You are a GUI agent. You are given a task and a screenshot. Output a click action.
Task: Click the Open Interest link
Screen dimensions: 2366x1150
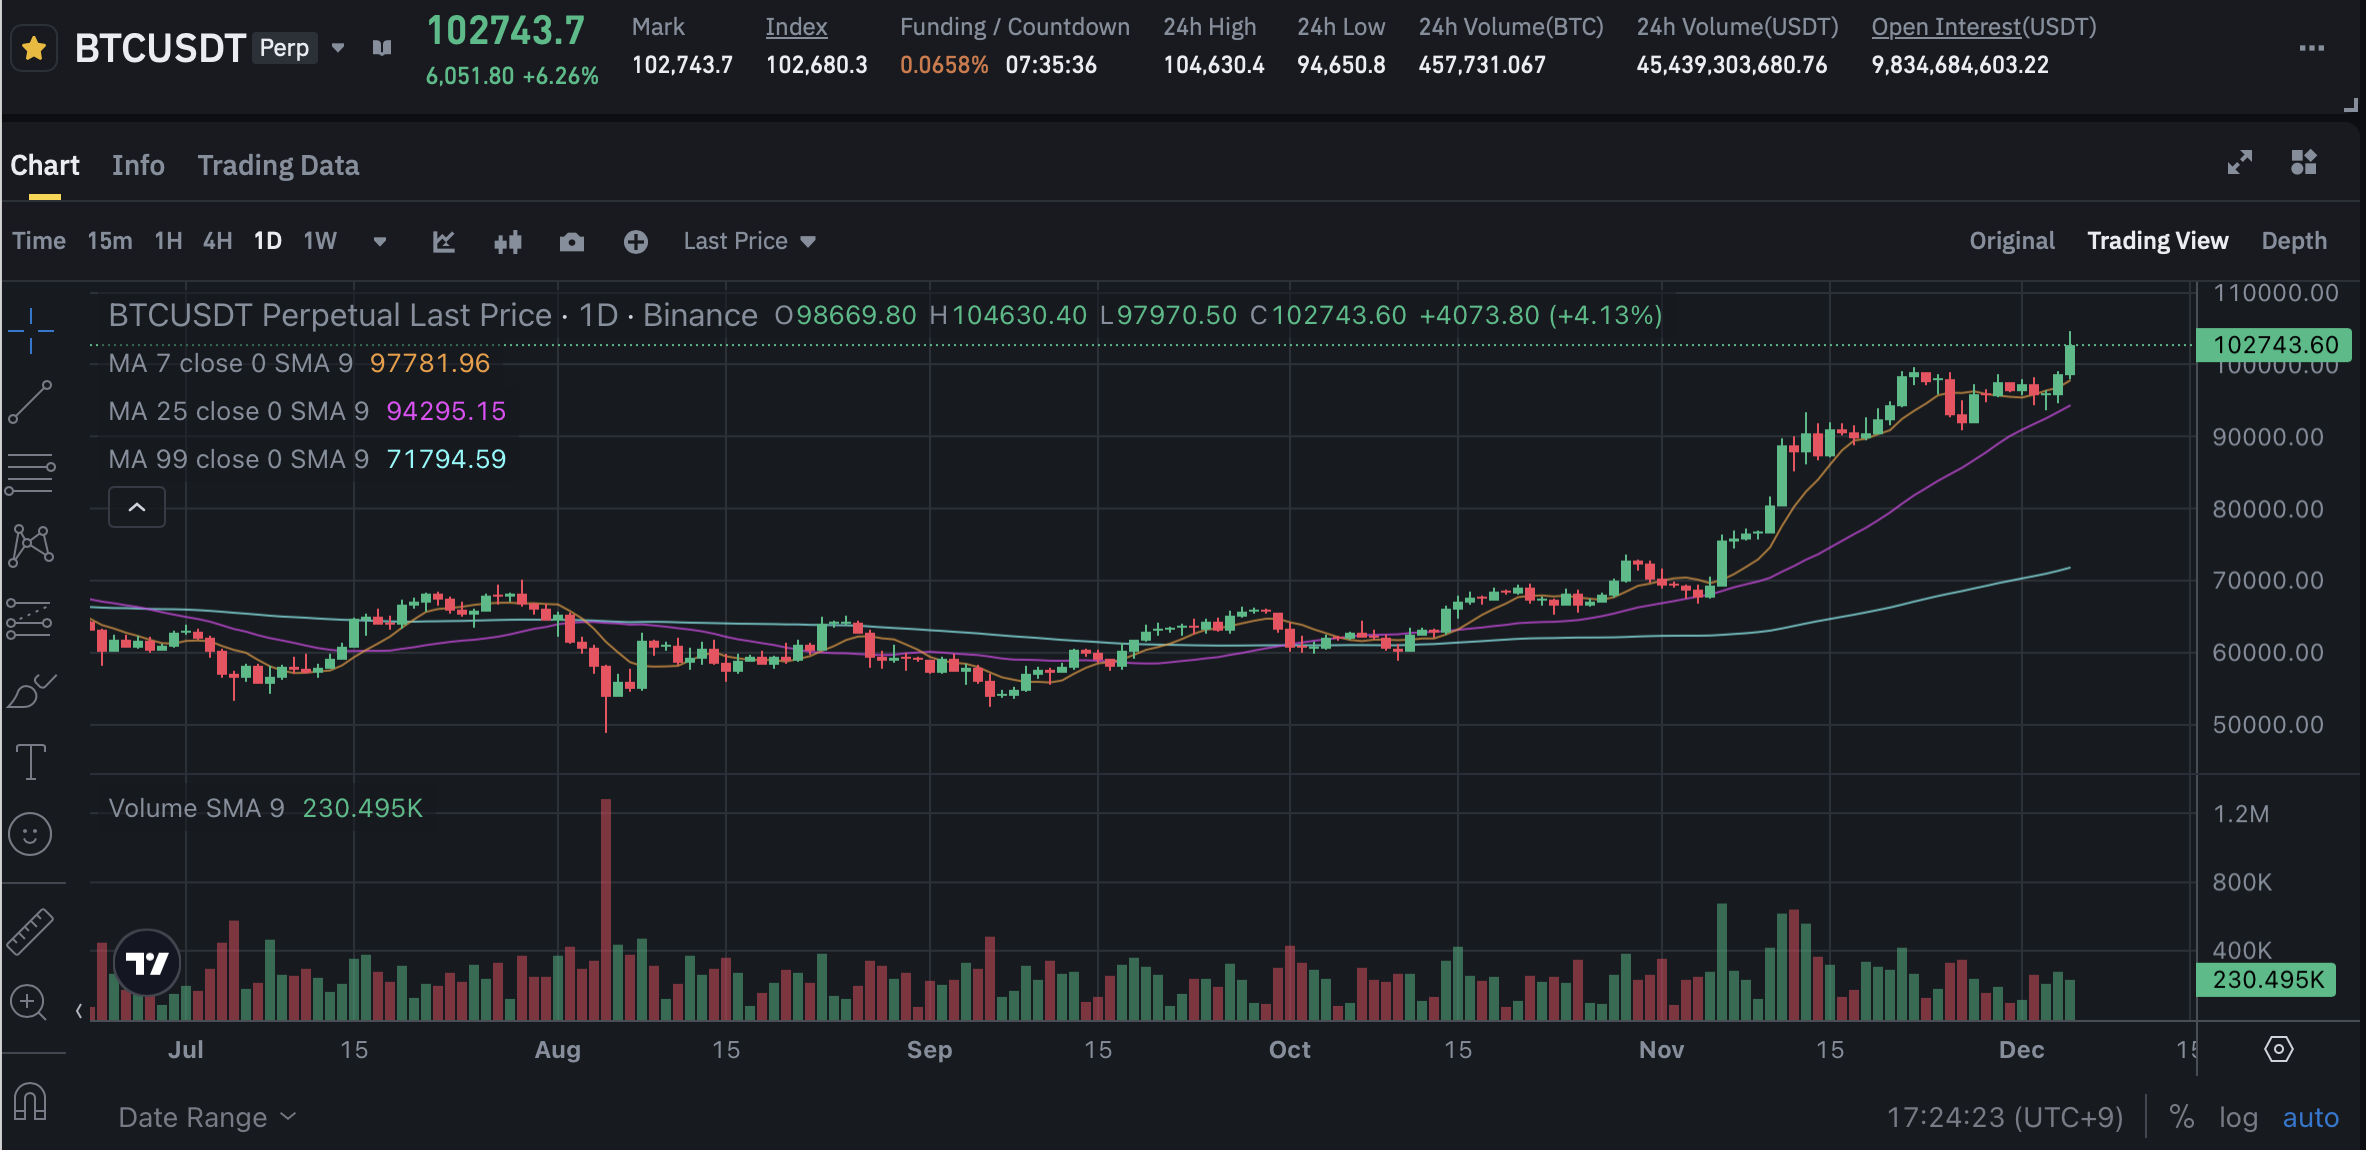coord(1945,27)
